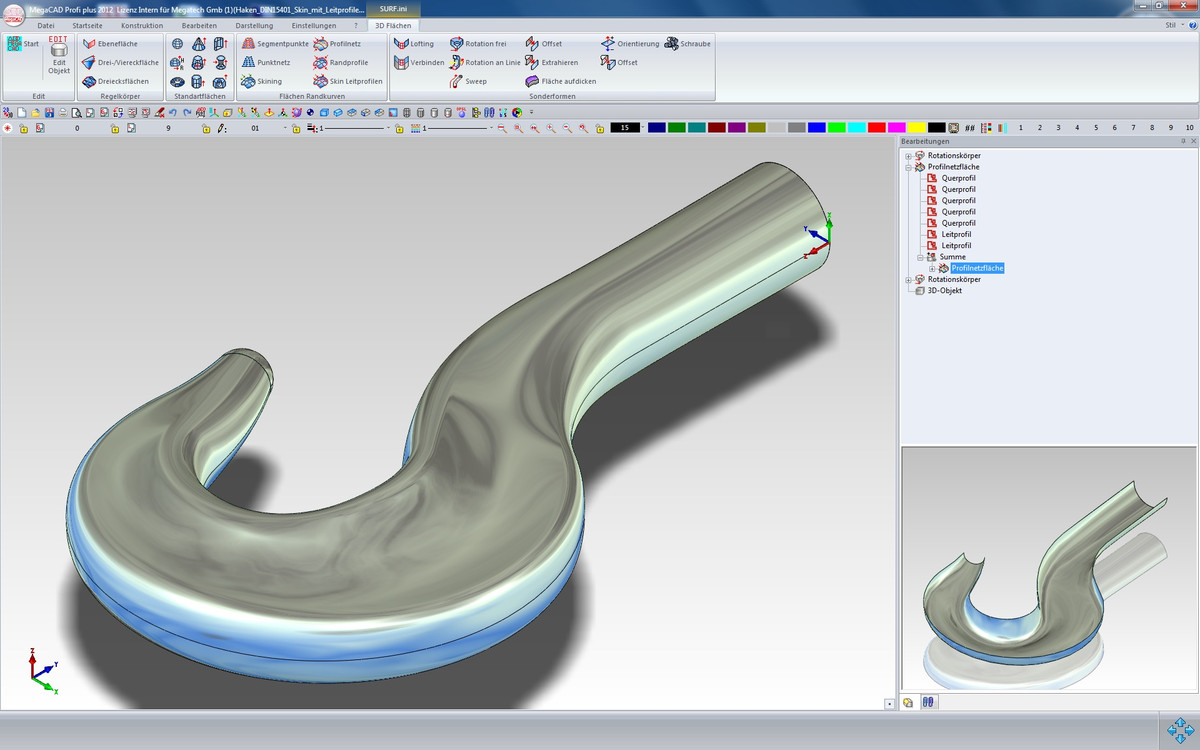Click the preview thumbnail of the hook
Image resolution: width=1200 pixels, height=750 pixels.
tap(1048, 568)
